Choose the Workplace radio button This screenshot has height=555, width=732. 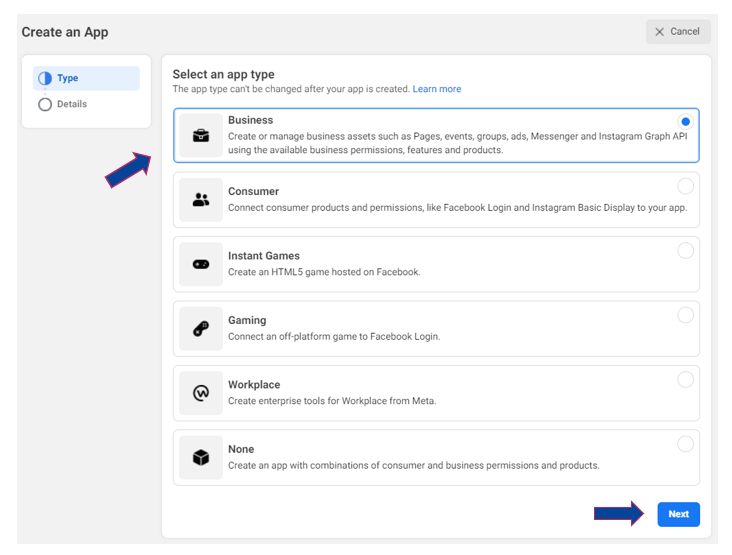[685, 379]
